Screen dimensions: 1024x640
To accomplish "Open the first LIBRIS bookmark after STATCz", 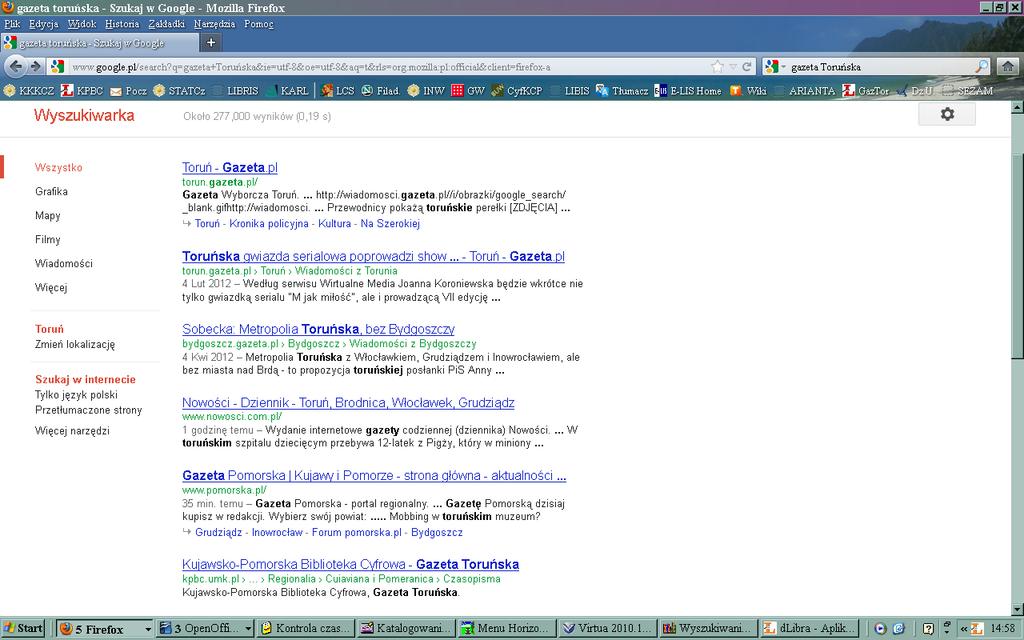I will (x=236, y=91).
